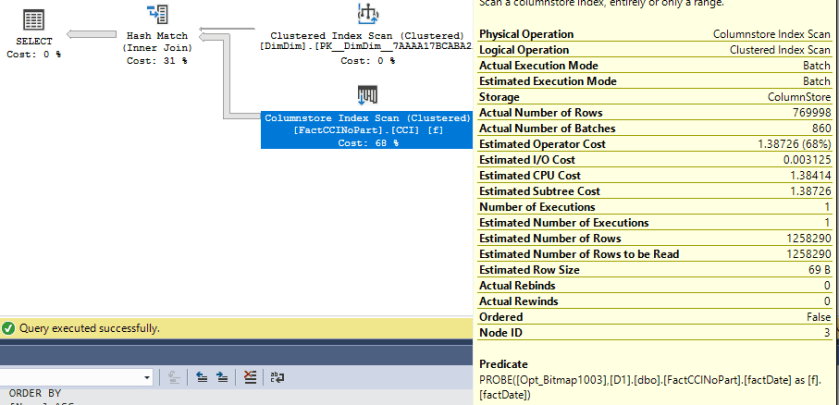Click the arrow connecting Hash Match to SELECT
Viewport: 839px width, 405px height.
93,36
